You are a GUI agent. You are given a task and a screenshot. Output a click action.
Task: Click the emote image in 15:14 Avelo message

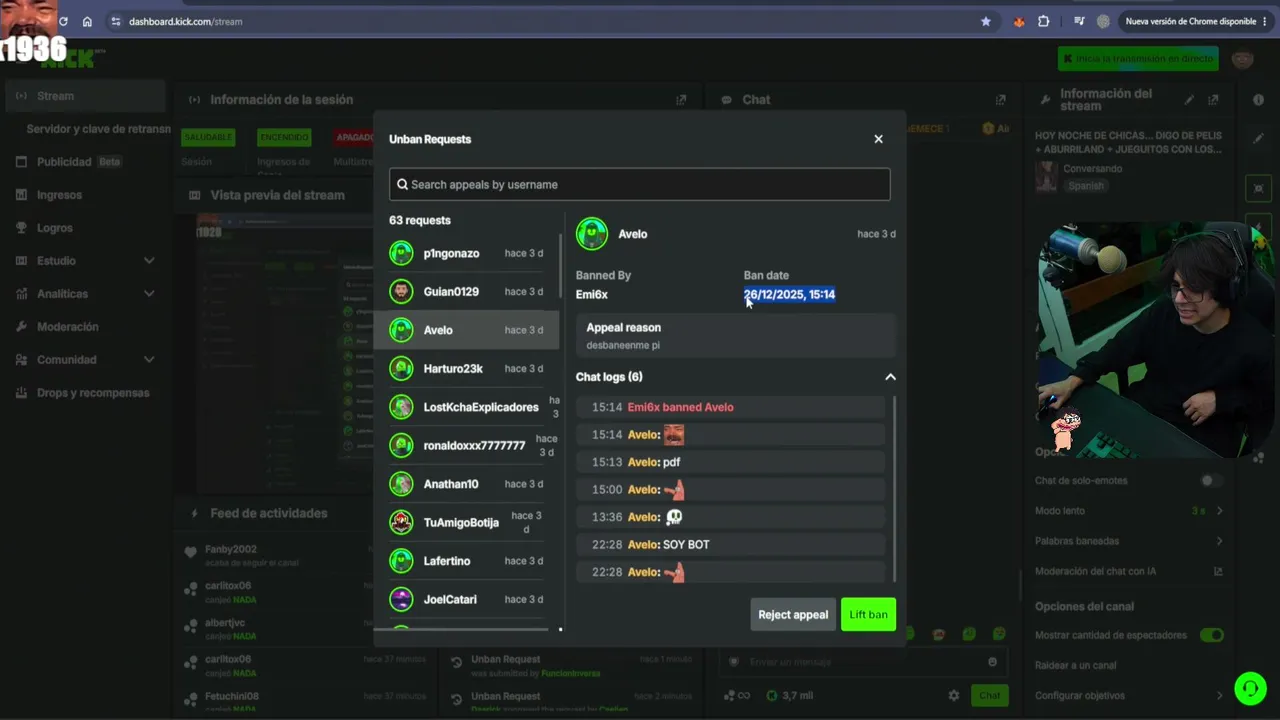[x=674, y=435]
